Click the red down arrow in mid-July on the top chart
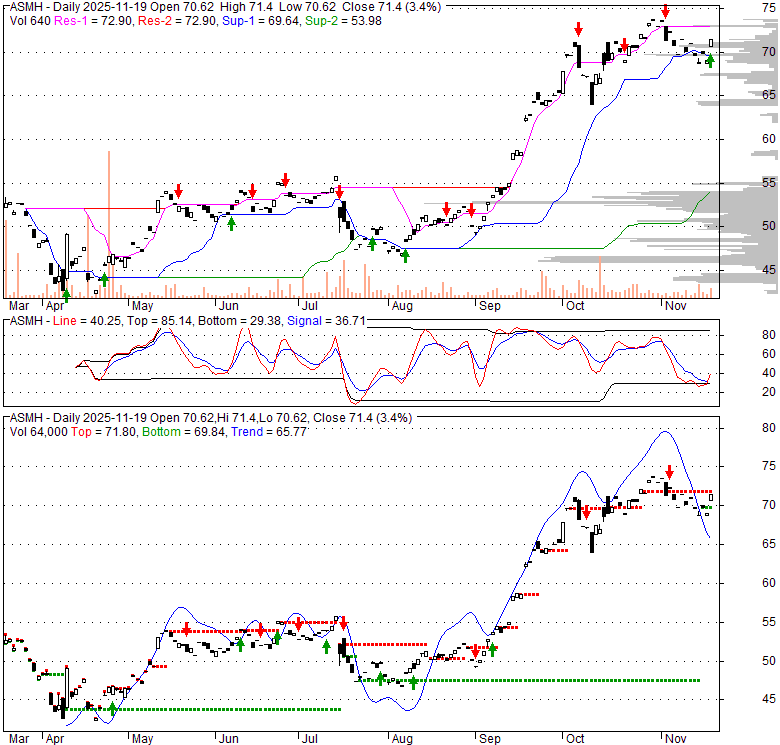This screenshot has height=745, width=780. (339, 190)
